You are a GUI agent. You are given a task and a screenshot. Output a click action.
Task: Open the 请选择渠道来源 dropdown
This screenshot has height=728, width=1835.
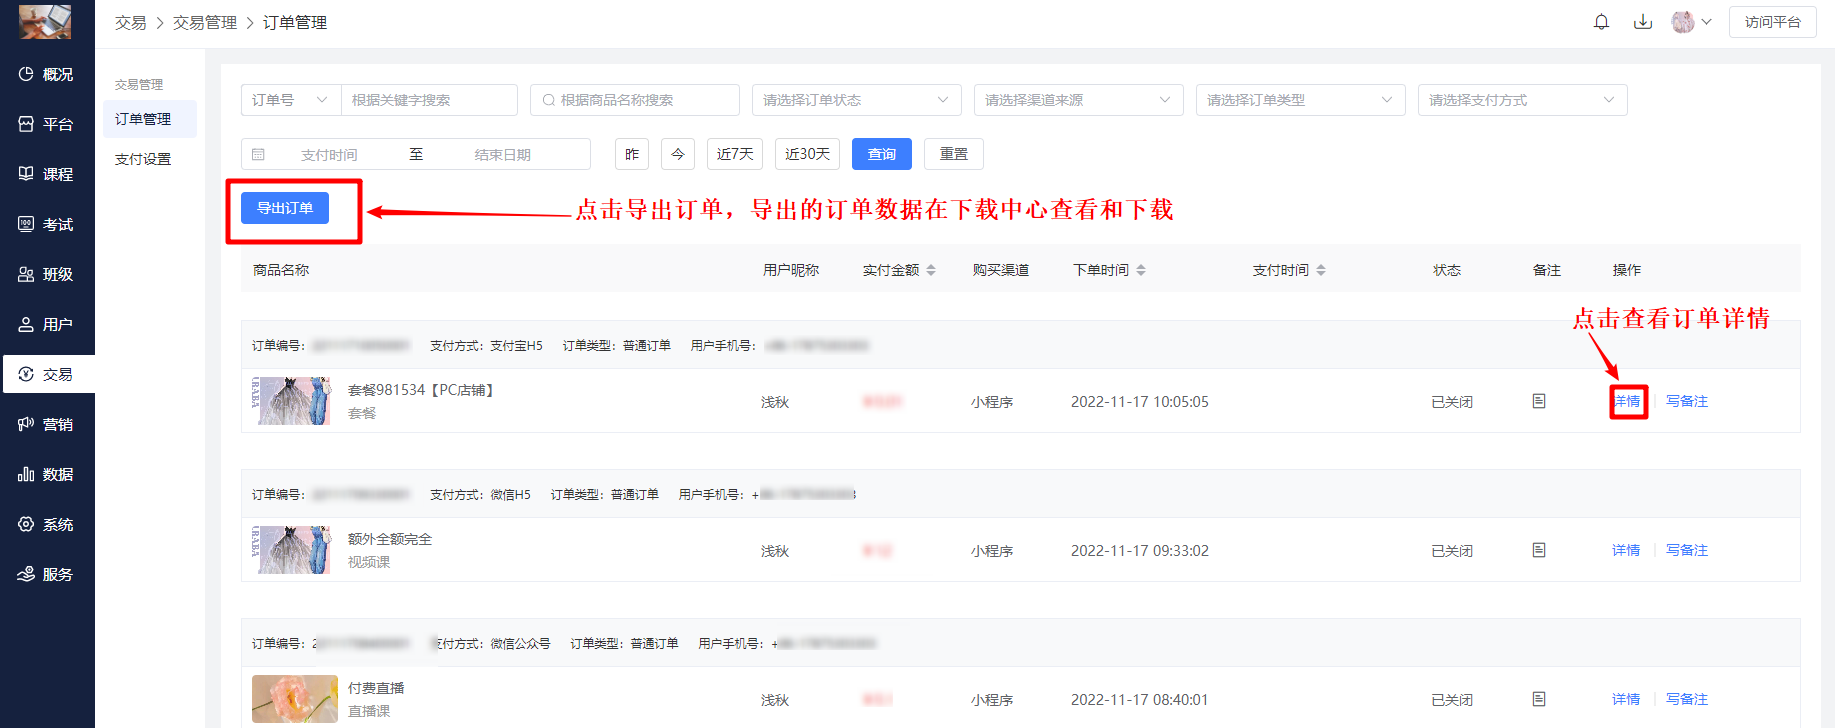1079,100
